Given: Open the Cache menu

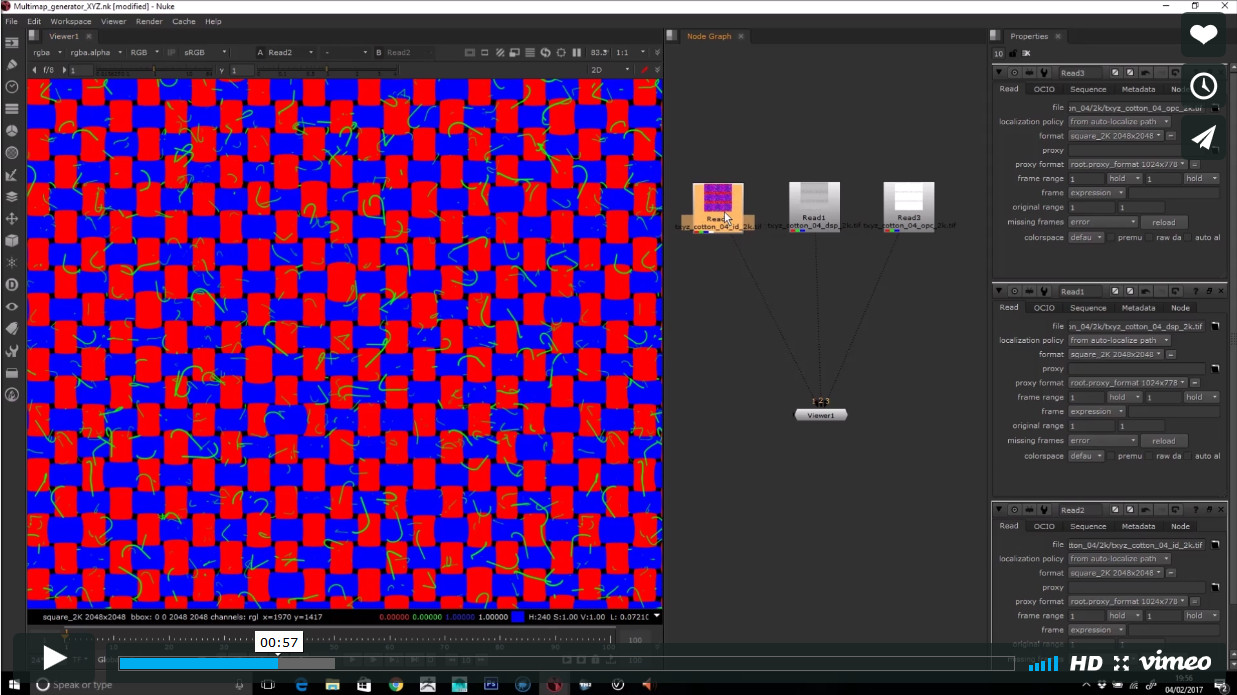Looking at the screenshot, I should click(184, 21).
